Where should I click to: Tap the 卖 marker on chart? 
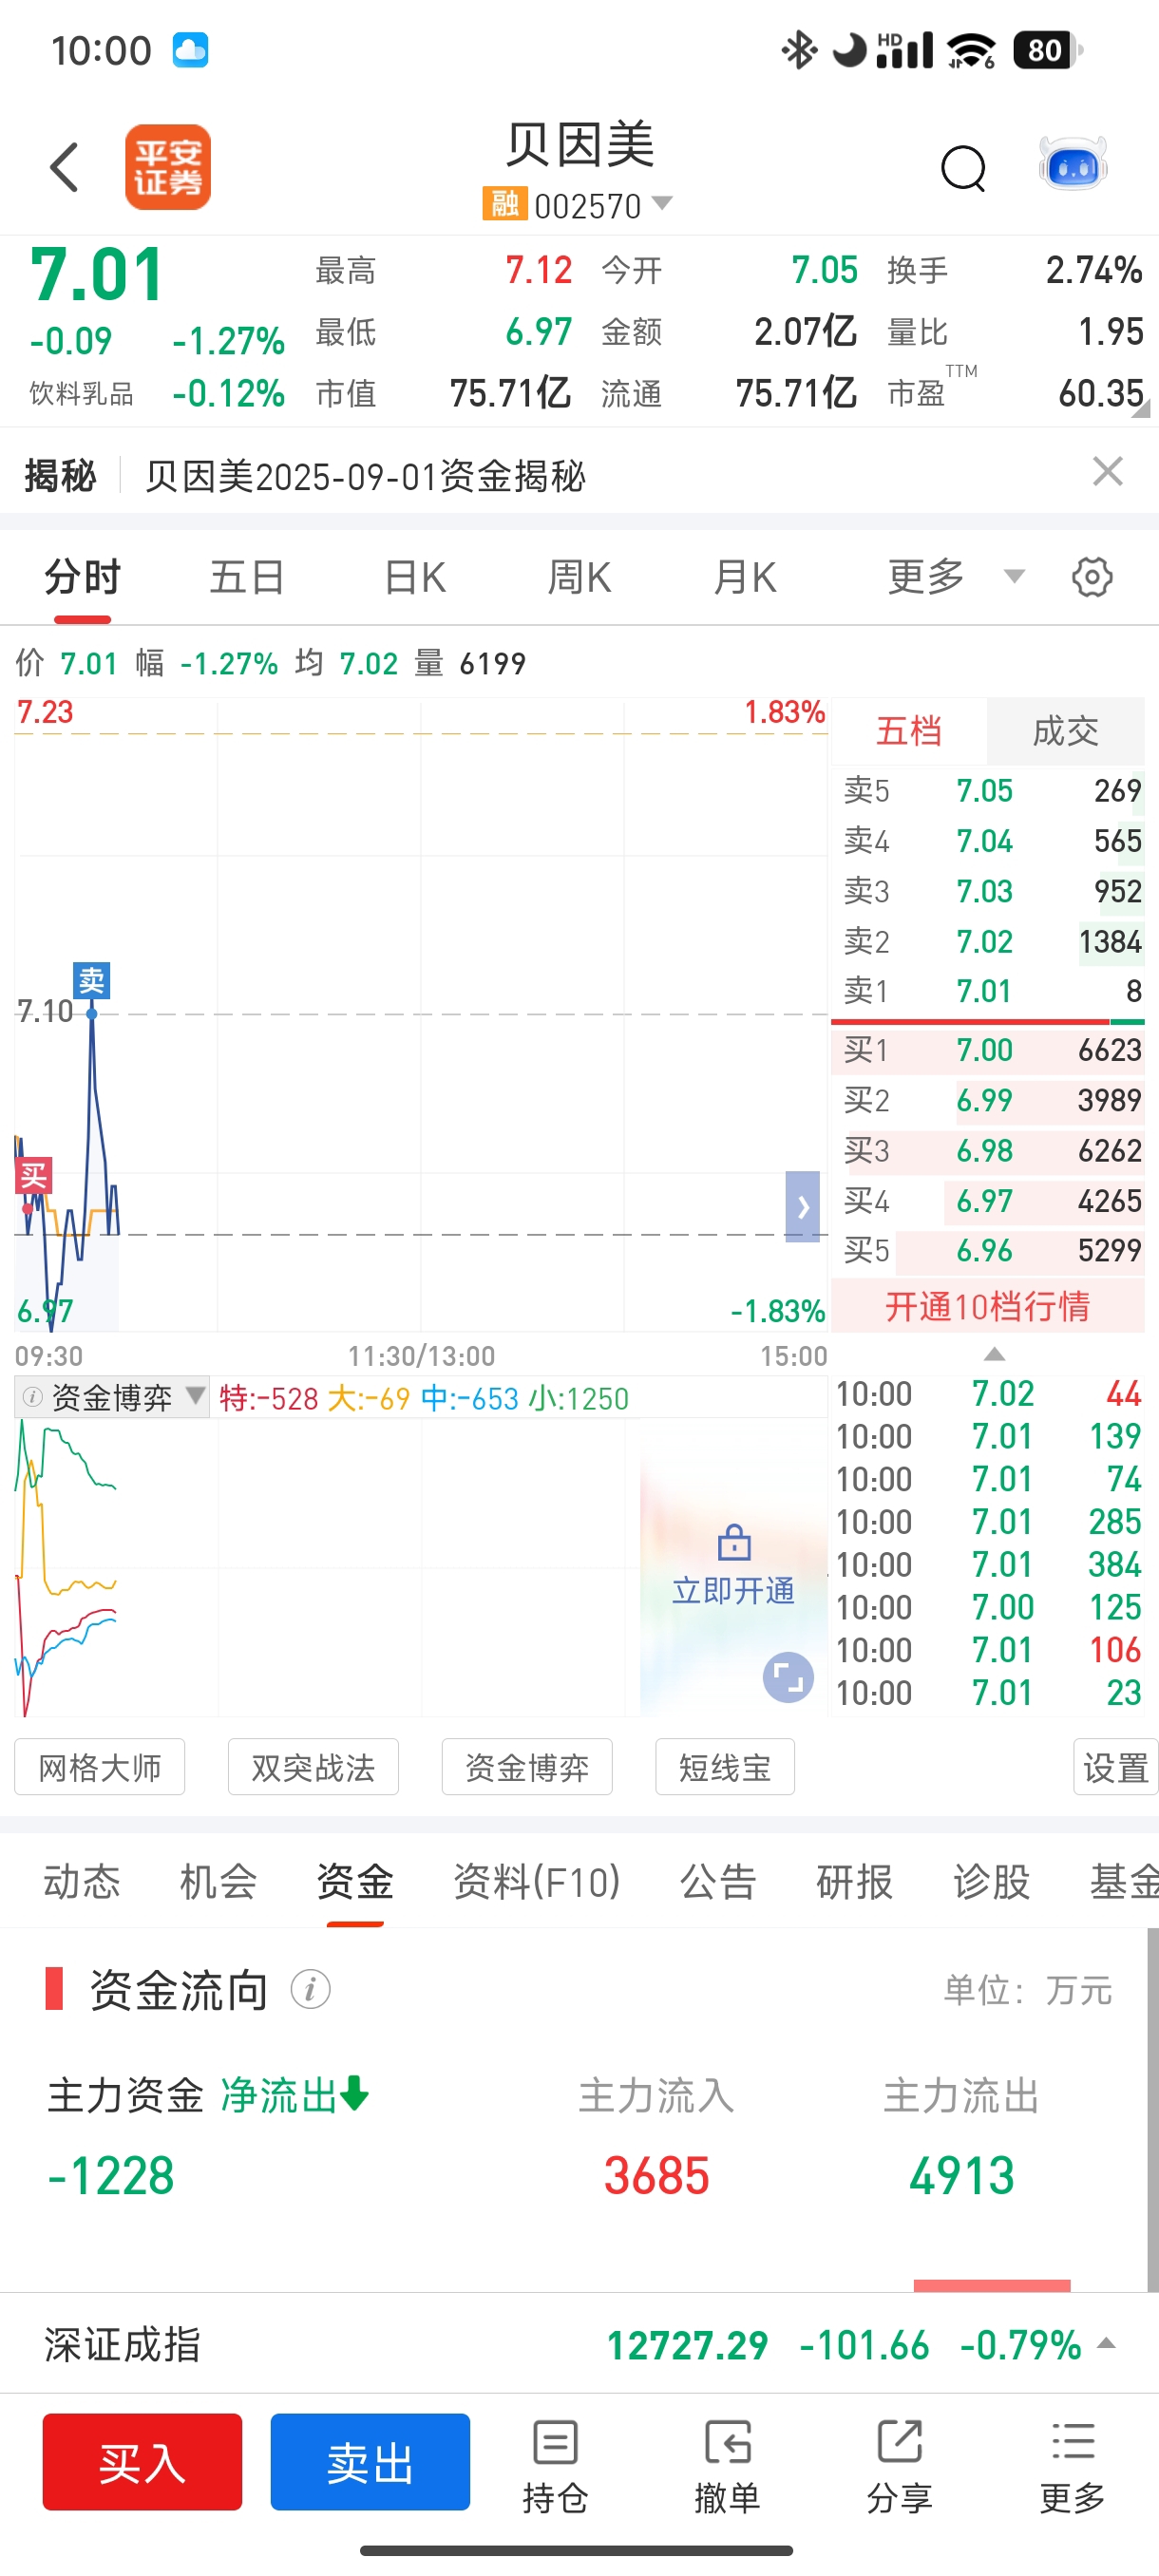[91, 980]
